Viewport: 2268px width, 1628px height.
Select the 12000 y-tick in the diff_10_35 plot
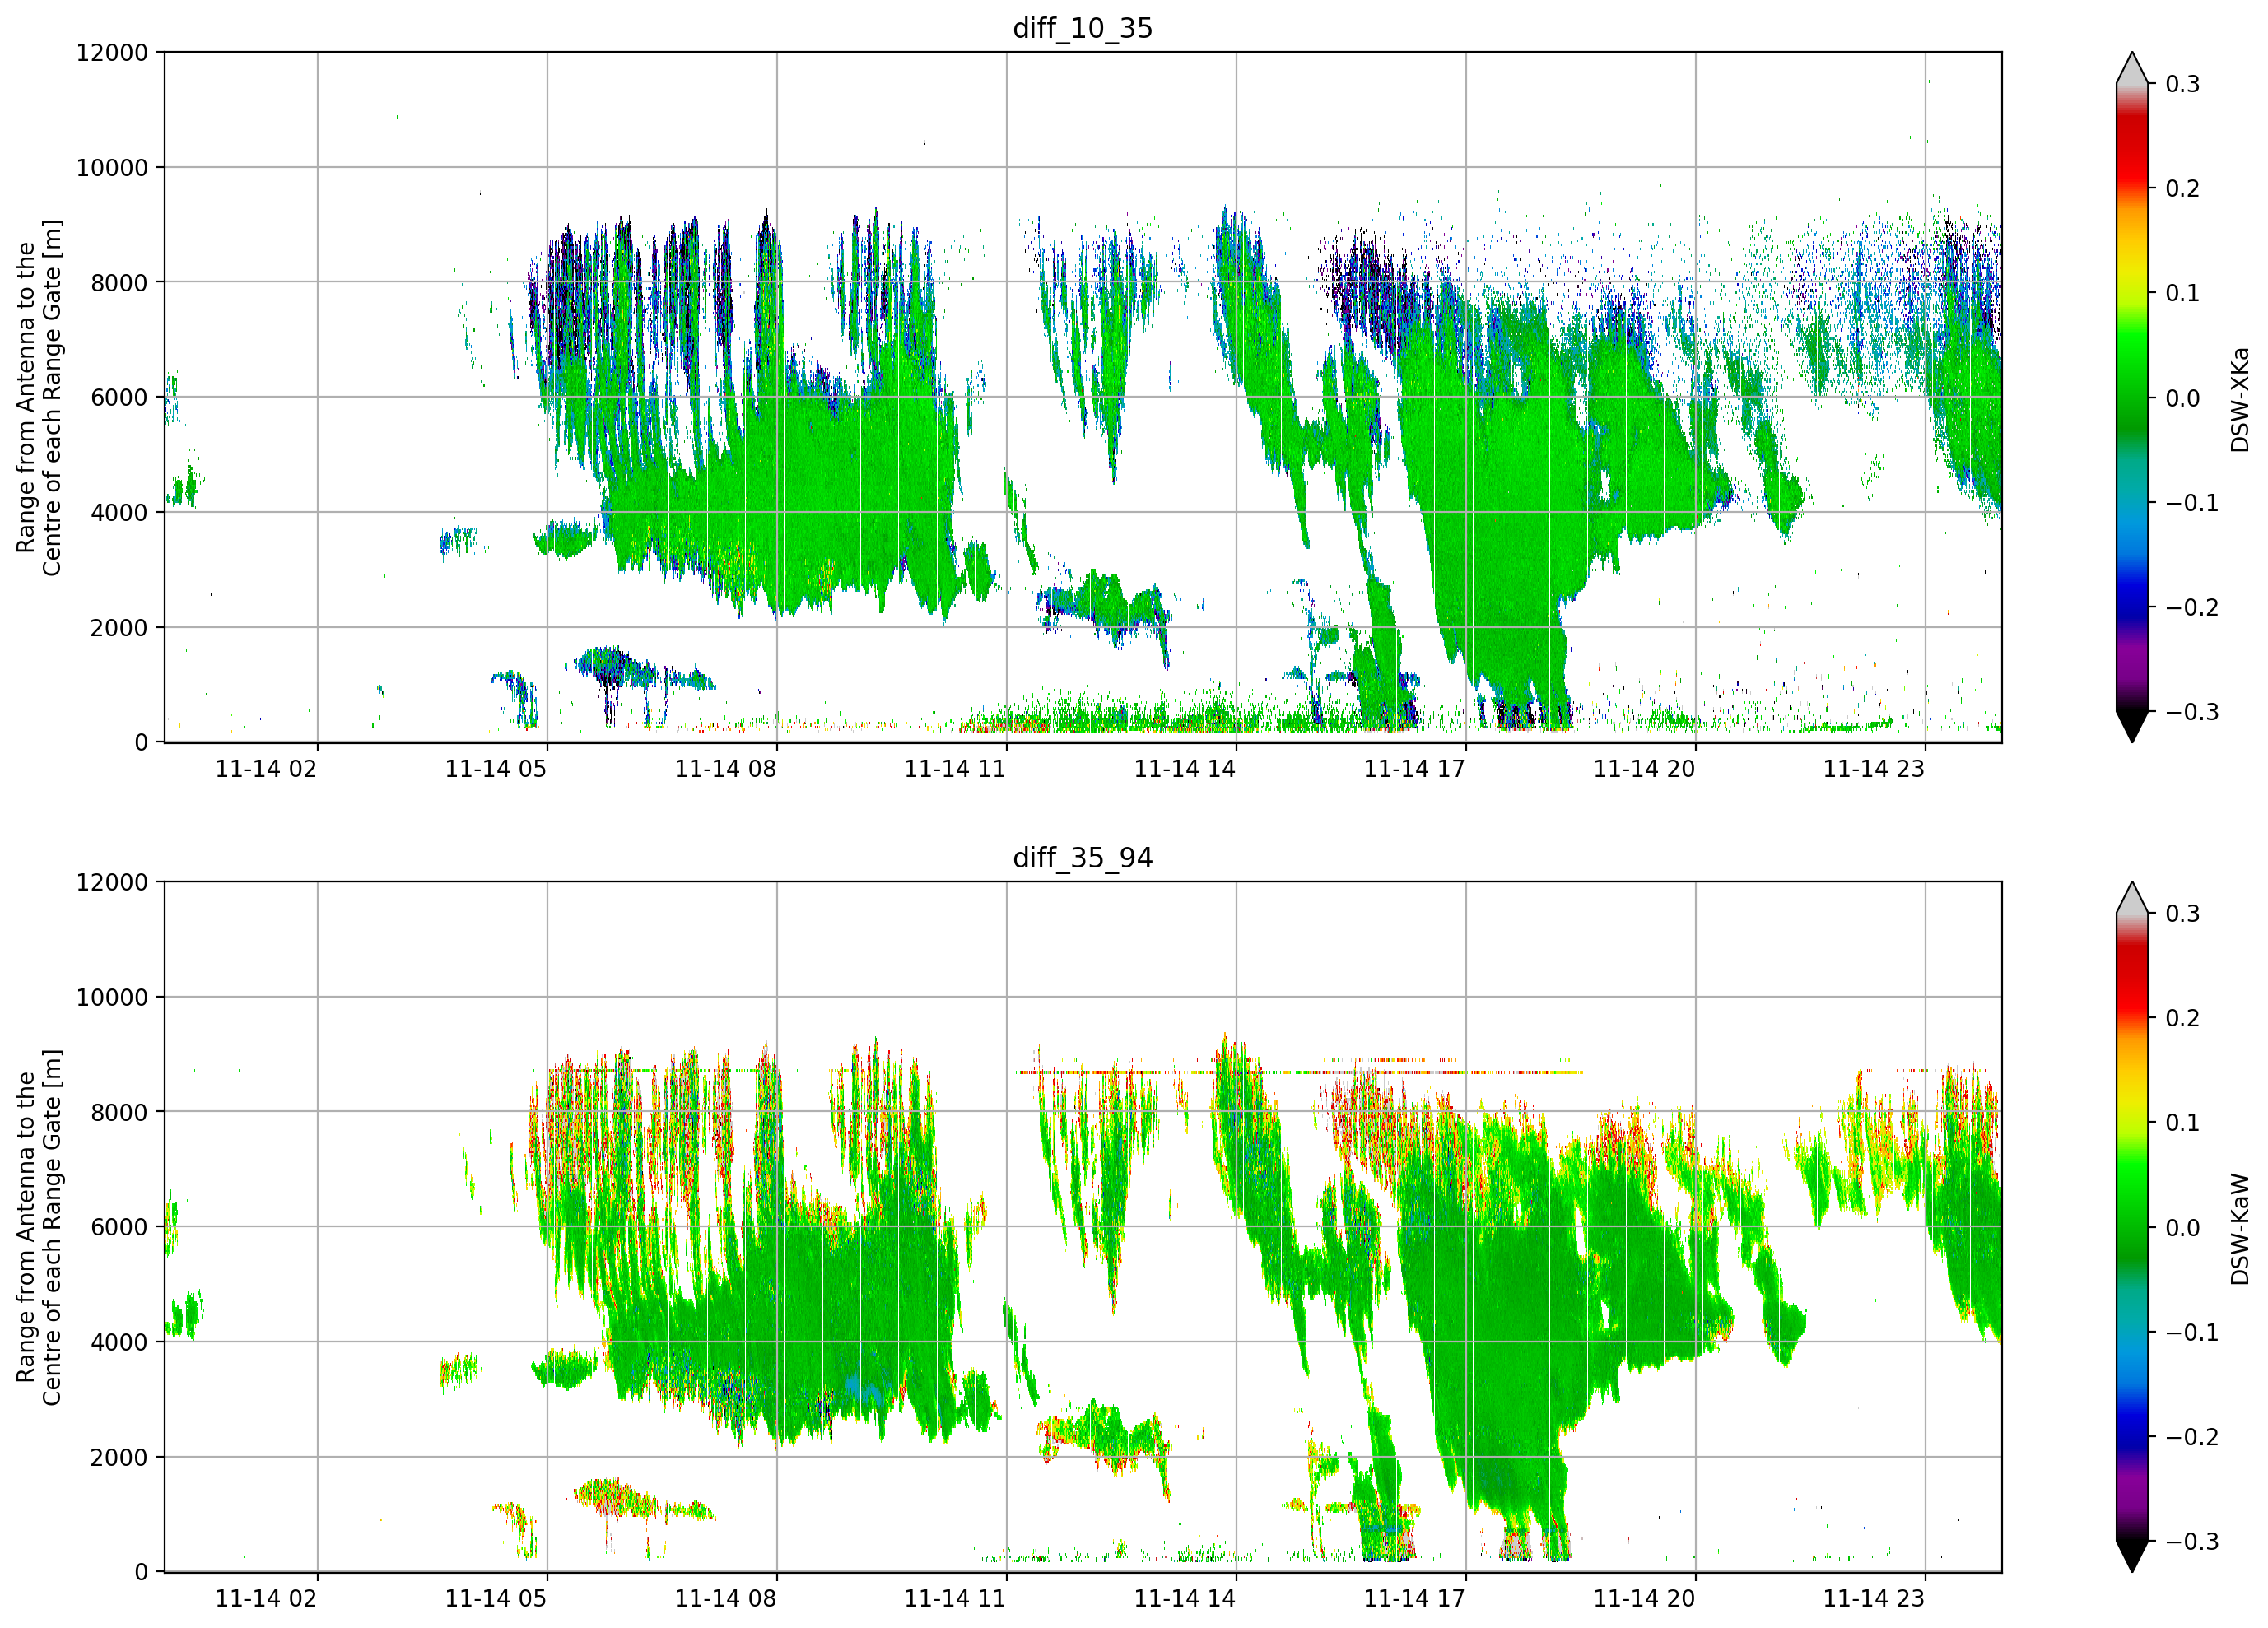pyautogui.click(x=112, y=53)
